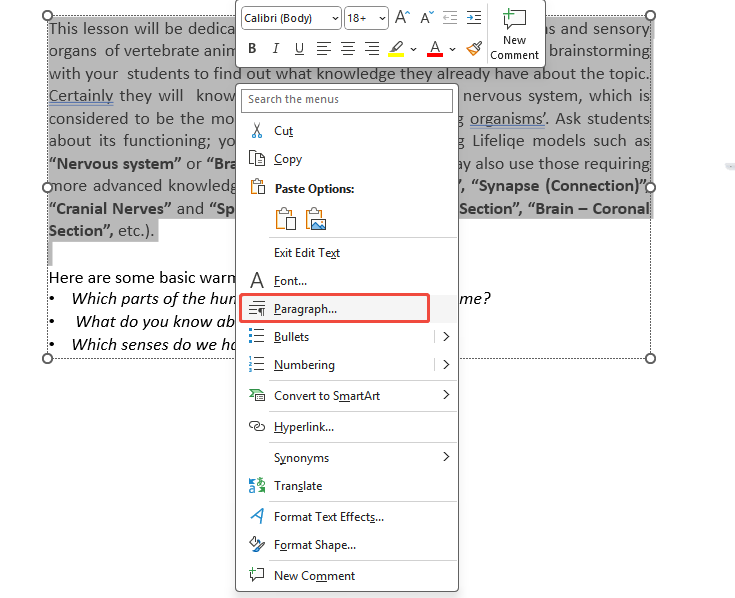
Task: Open Hyperlink... dialog
Action: [x=347, y=426]
